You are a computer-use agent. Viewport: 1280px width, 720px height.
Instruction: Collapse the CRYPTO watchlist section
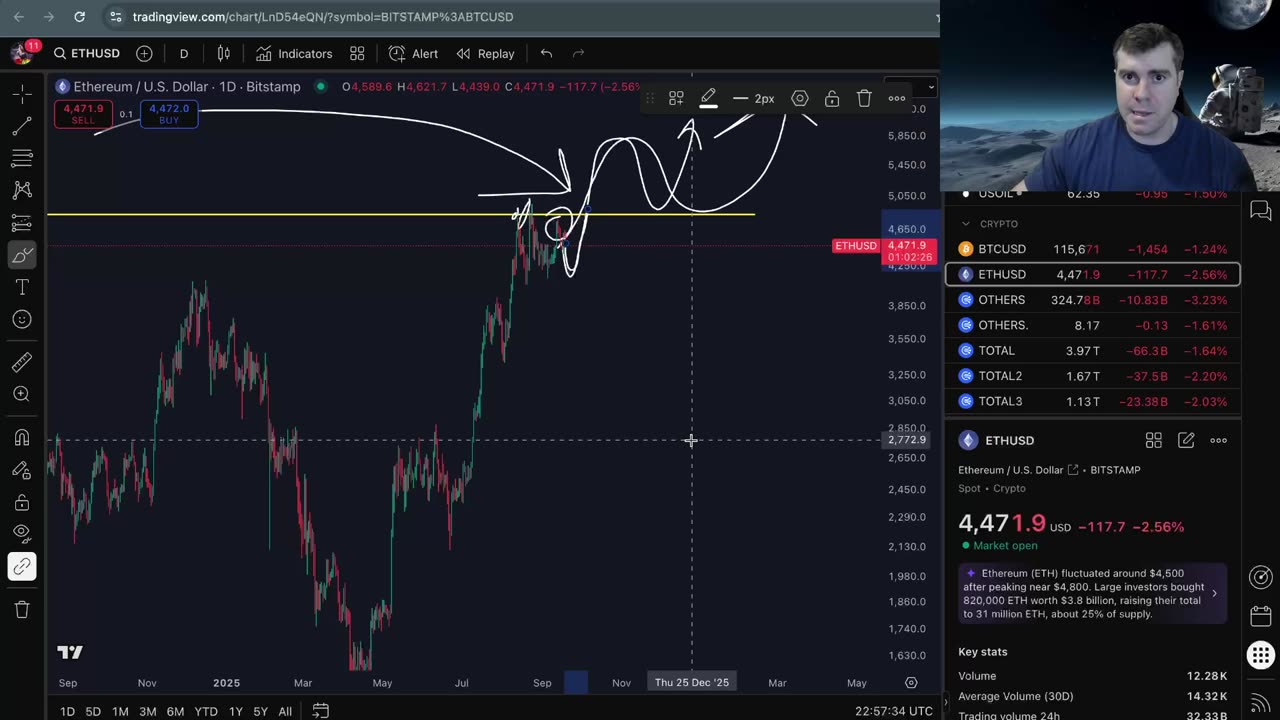tap(965, 224)
